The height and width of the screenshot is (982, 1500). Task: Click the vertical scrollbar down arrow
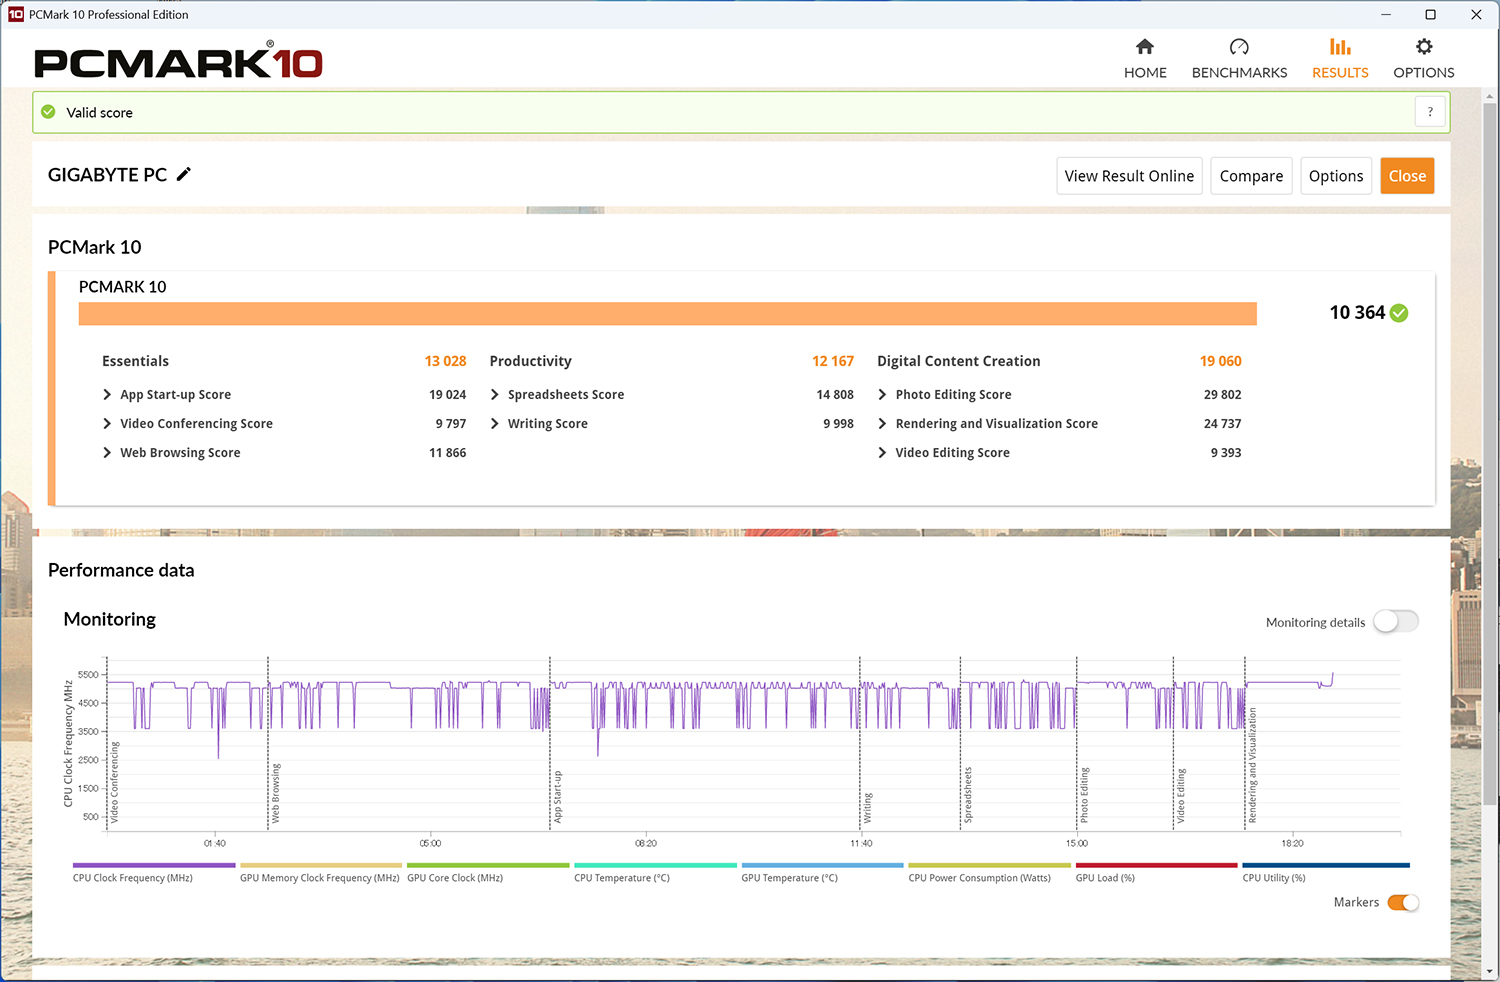tap(1489, 971)
